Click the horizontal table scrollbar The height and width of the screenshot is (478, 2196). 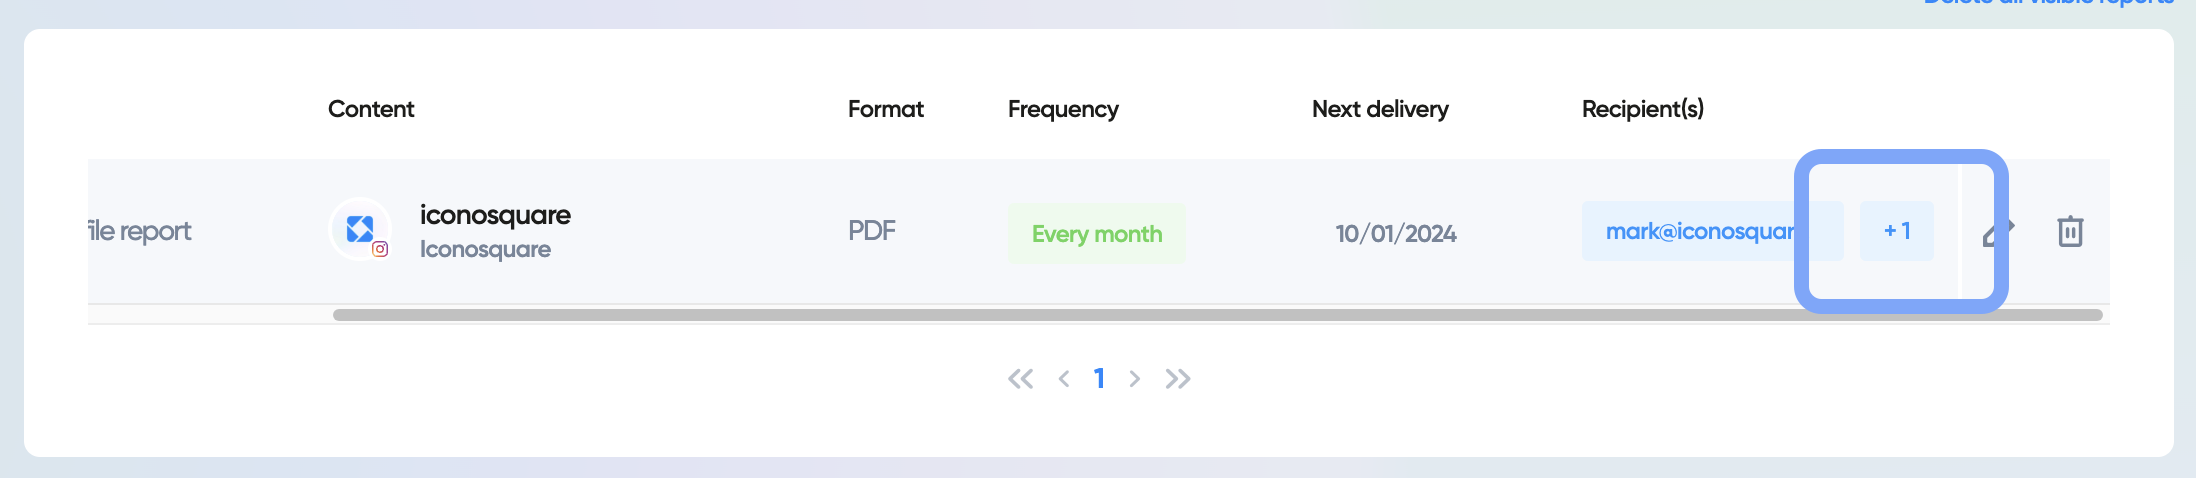tap(1217, 315)
